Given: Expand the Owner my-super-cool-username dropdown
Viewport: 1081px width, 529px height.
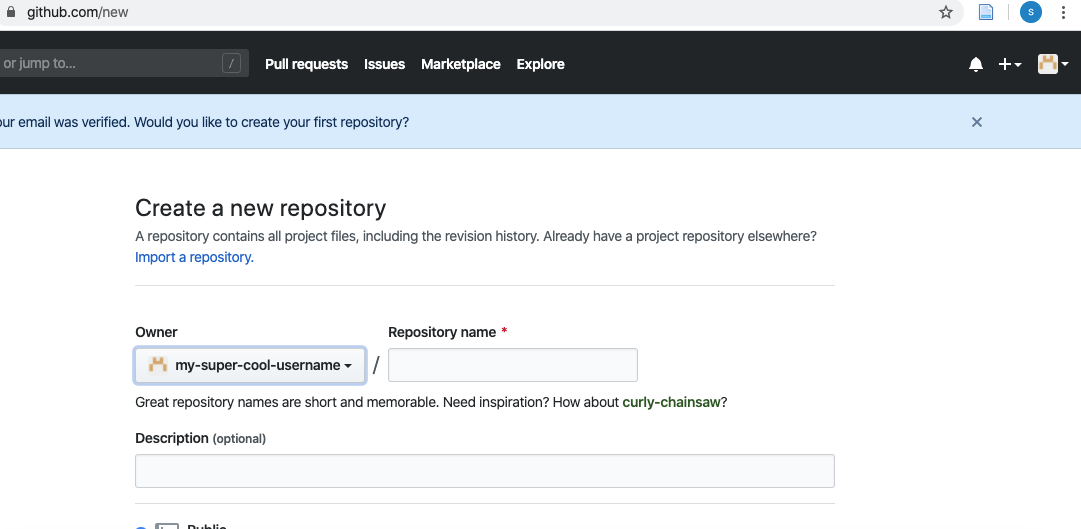Looking at the screenshot, I should (x=250, y=365).
